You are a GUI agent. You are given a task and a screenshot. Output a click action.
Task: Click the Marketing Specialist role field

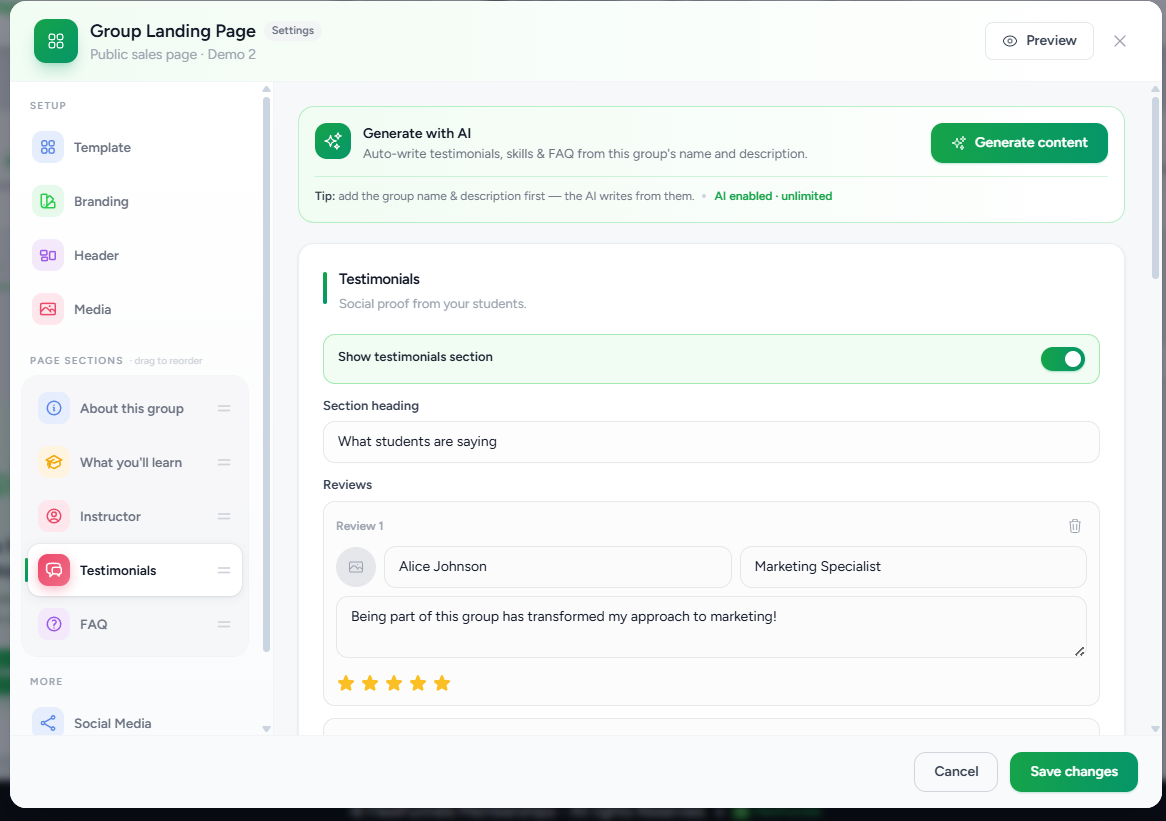tap(913, 567)
